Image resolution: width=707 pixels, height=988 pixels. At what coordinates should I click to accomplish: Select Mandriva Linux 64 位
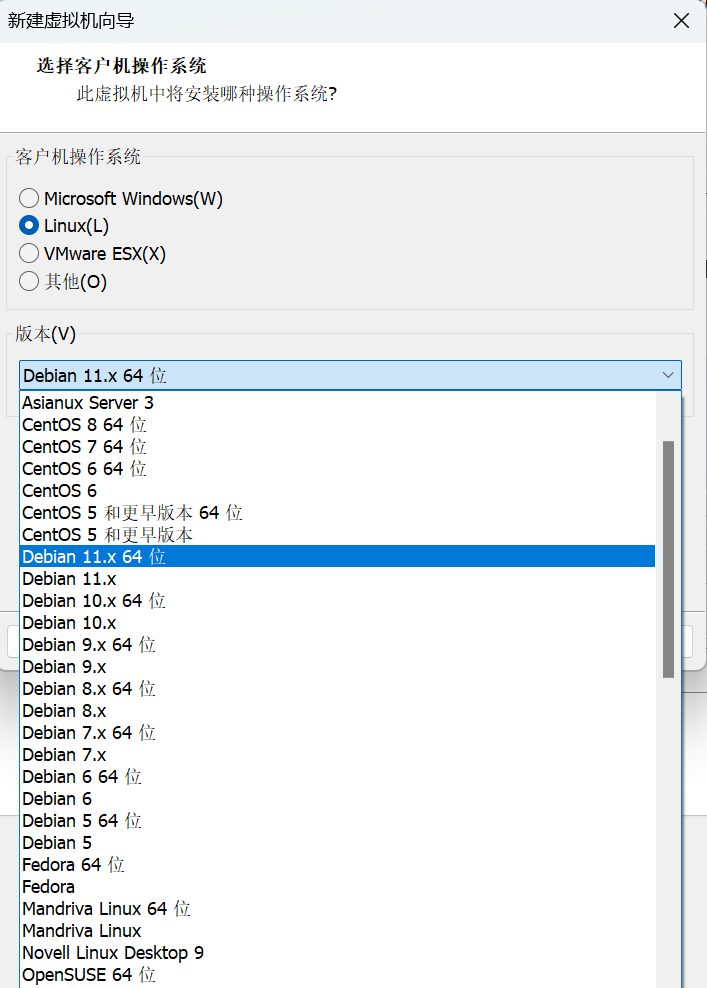(x=338, y=909)
